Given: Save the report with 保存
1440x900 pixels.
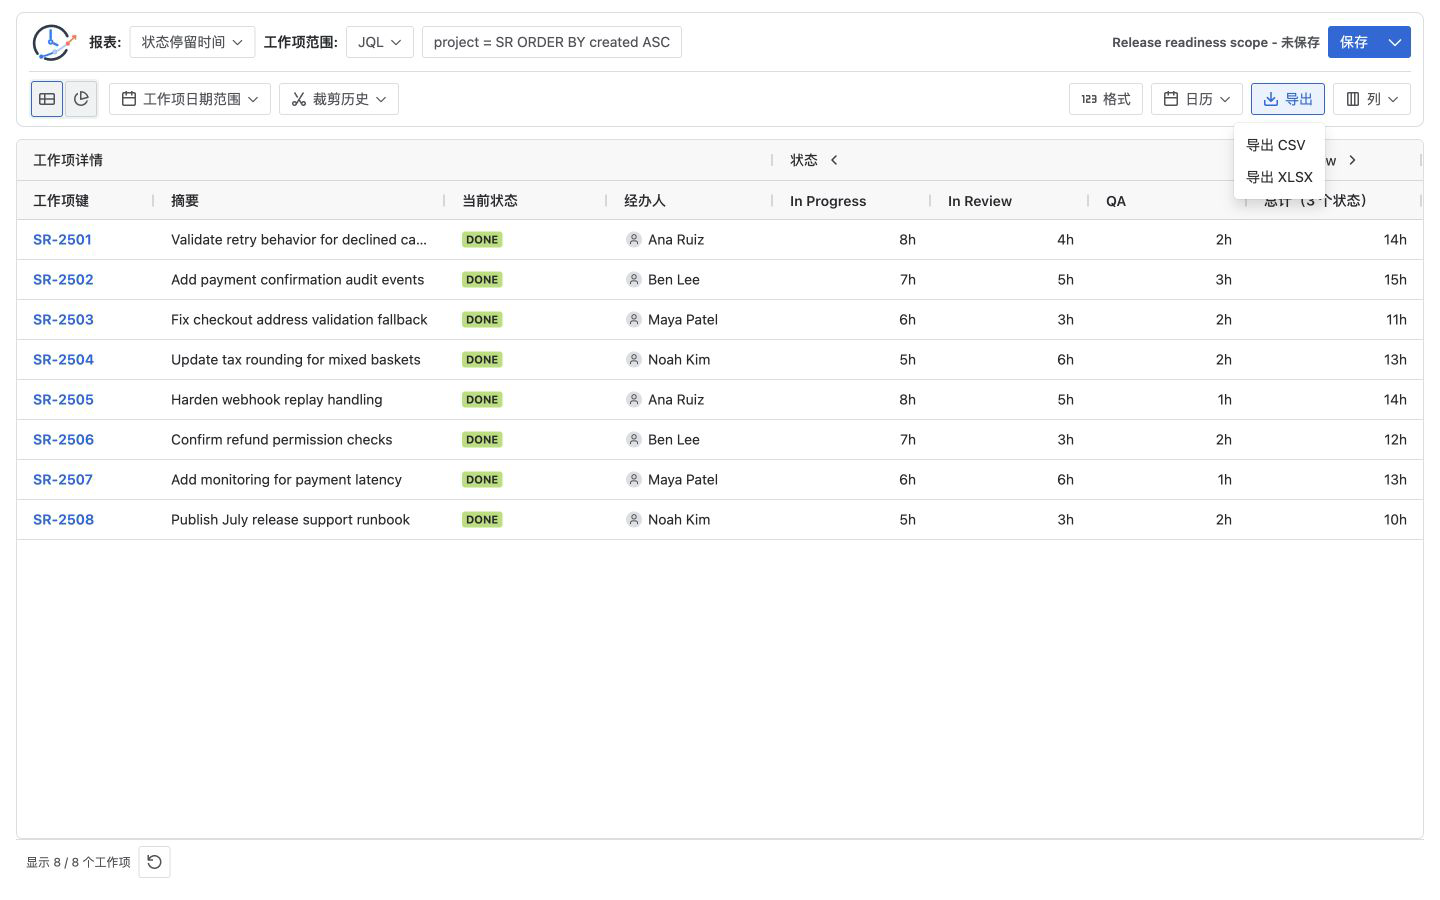Looking at the screenshot, I should tap(1354, 42).
